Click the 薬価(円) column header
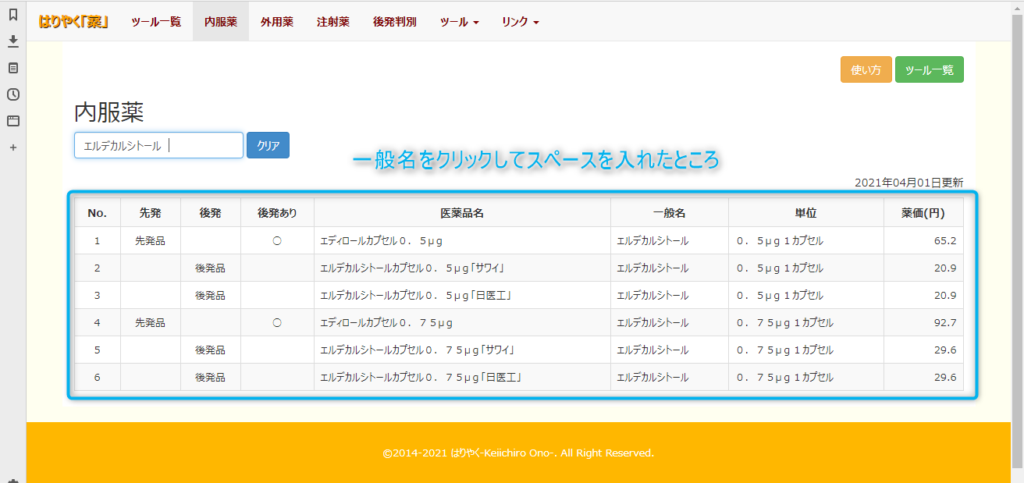The height and width of the screenshot is (483, 1024). coord(922,213)
